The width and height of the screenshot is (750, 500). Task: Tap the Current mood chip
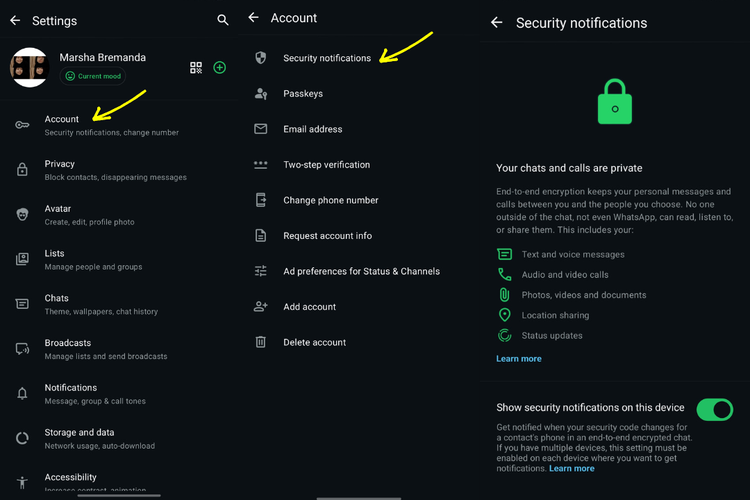(x=93, y=76)
